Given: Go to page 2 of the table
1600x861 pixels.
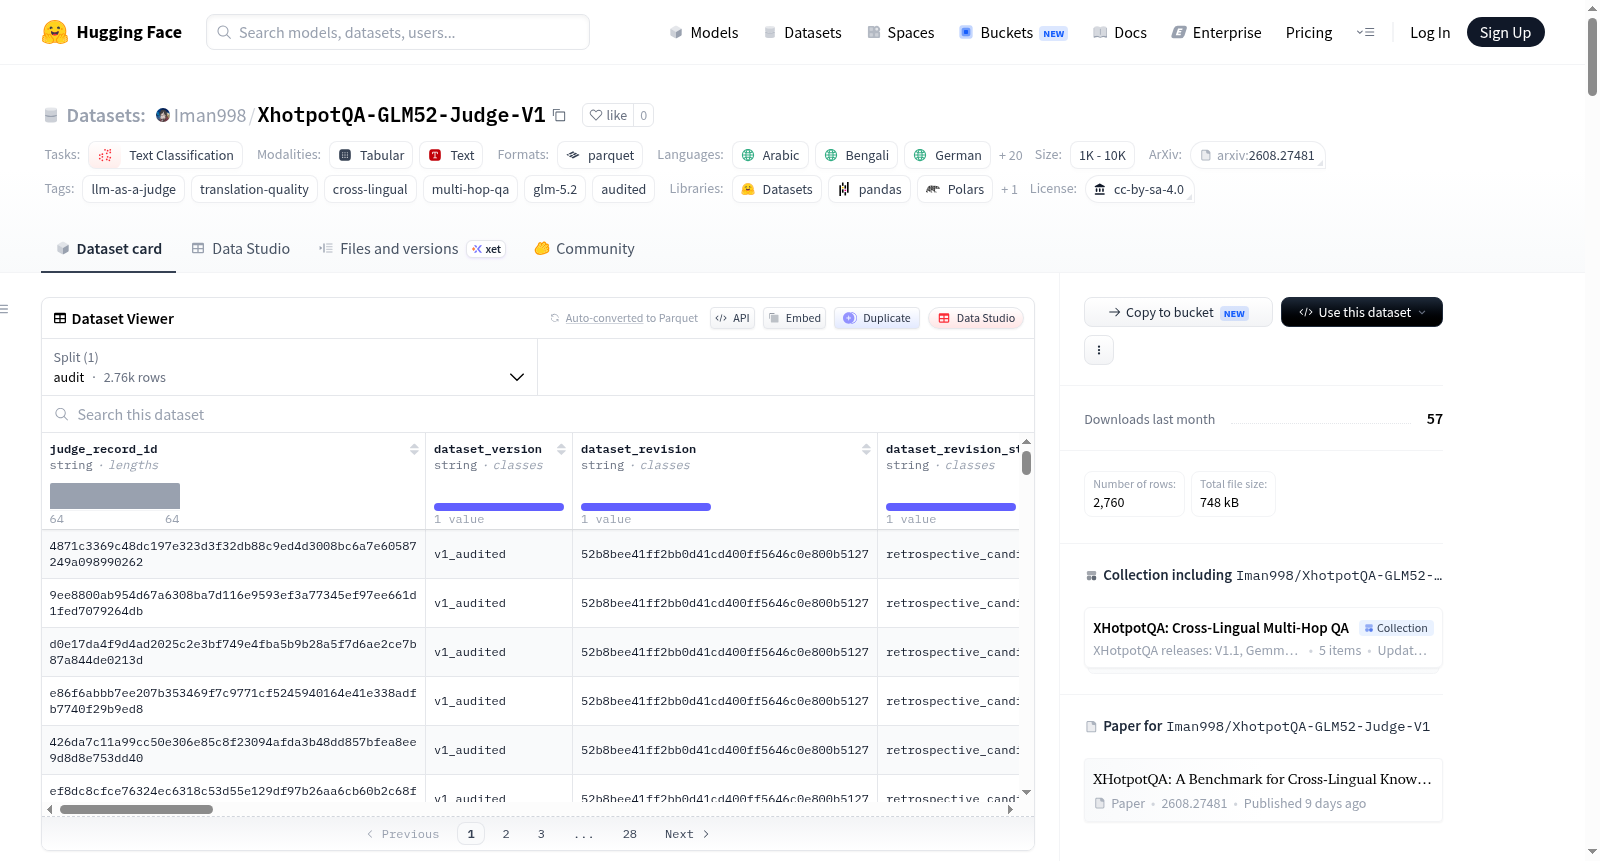Looking at the screenshot, I should [506, 834].
